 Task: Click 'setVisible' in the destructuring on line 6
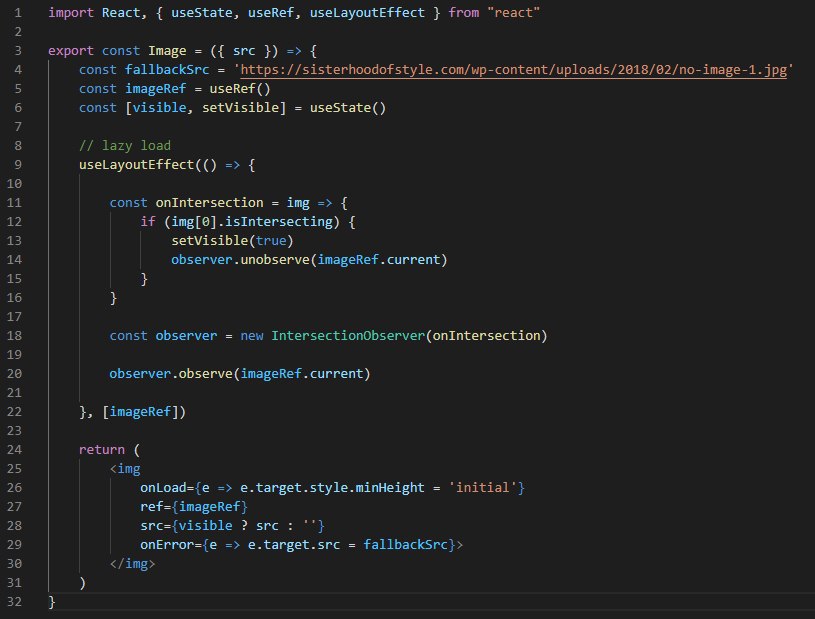(x=240, y=108)
